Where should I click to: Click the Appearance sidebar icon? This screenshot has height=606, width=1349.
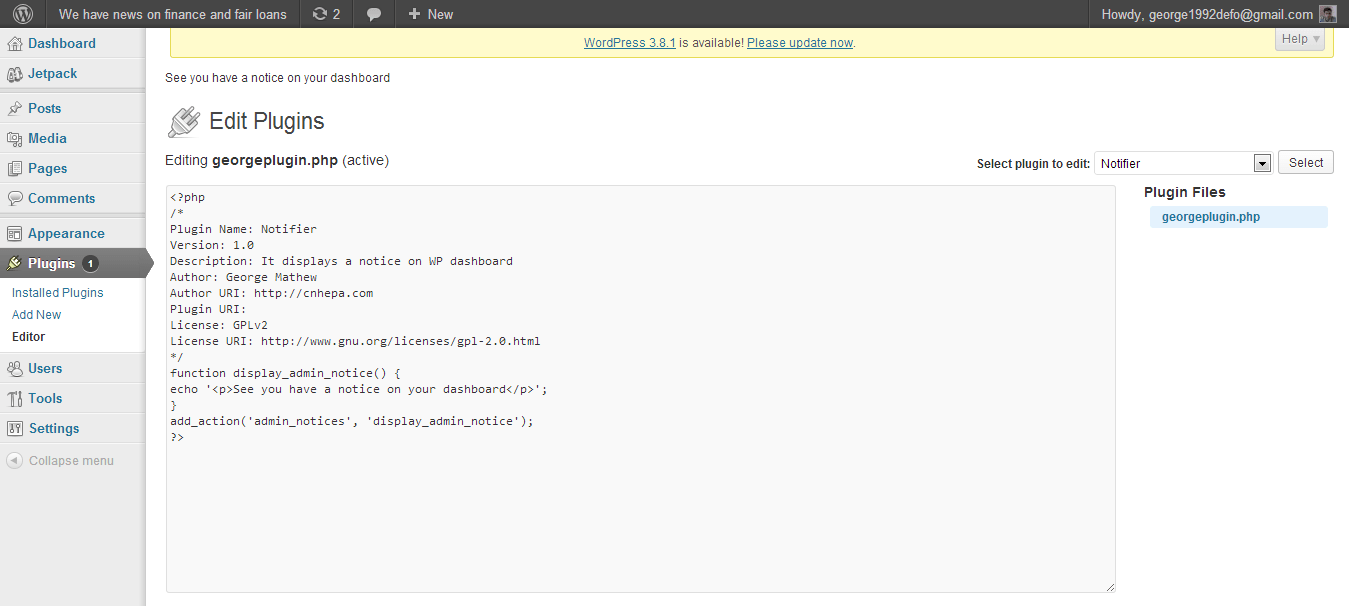tap(15, 232)
